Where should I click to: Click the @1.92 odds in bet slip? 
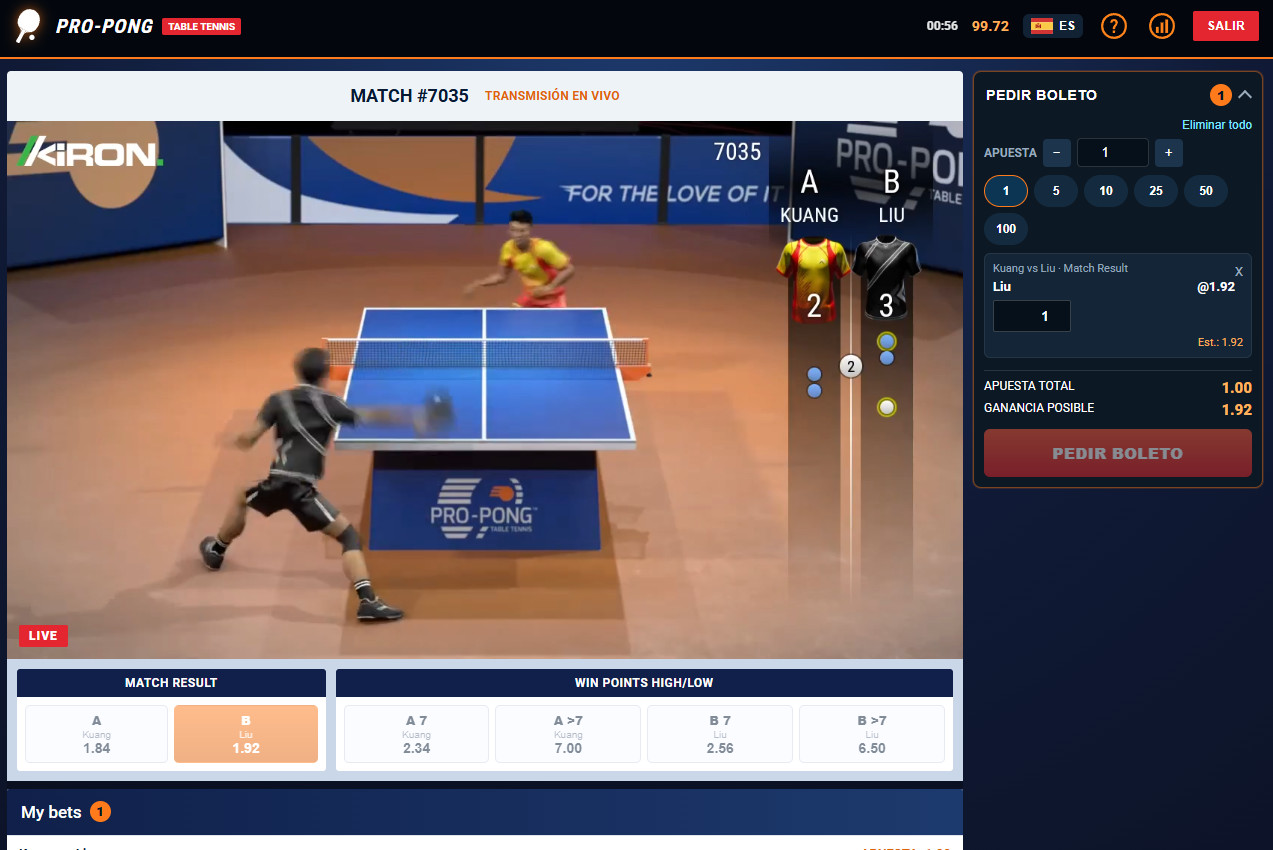tap(1216, 286)
